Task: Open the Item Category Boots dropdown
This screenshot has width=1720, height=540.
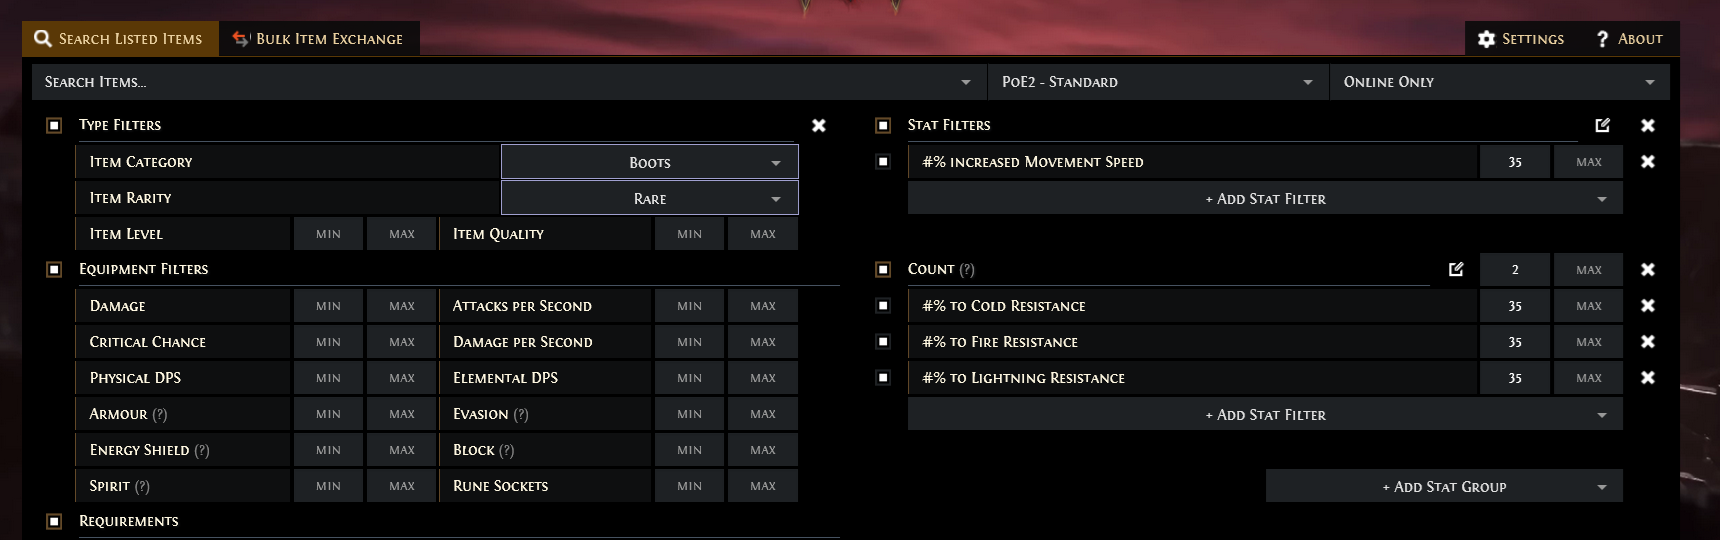Action: 650,162
